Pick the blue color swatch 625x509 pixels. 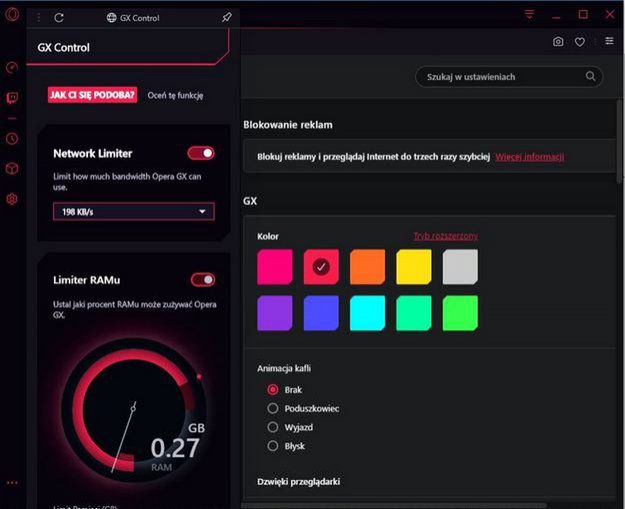click(321, 313)
